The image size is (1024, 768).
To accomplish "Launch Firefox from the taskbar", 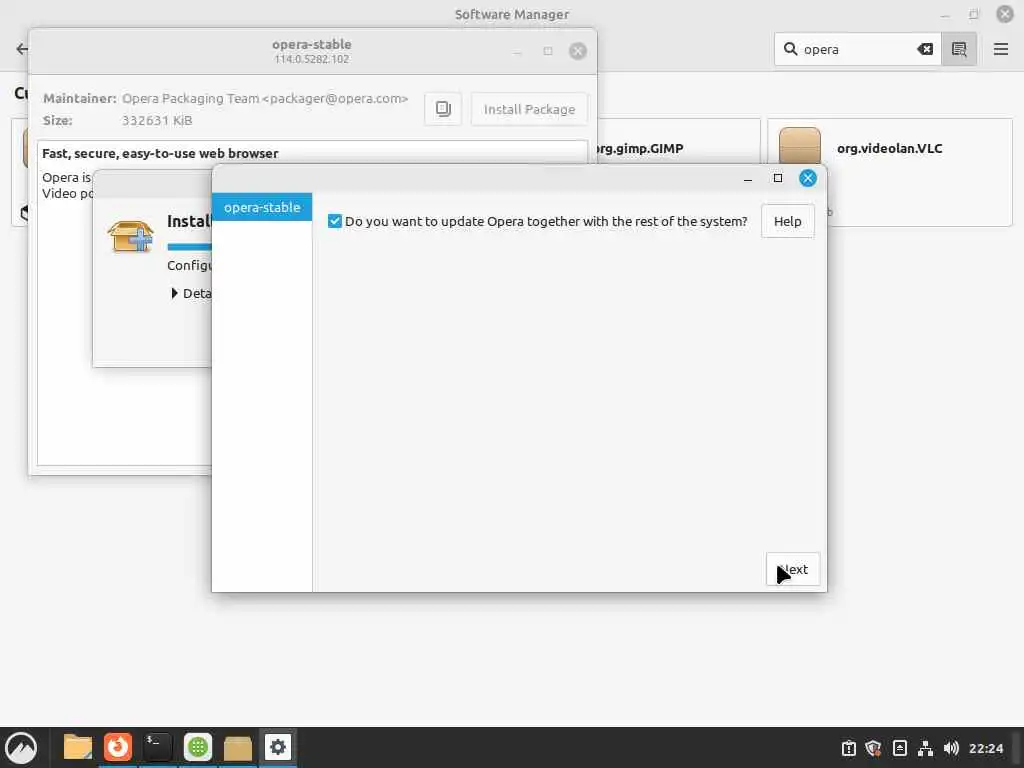I will pos(118,747).
